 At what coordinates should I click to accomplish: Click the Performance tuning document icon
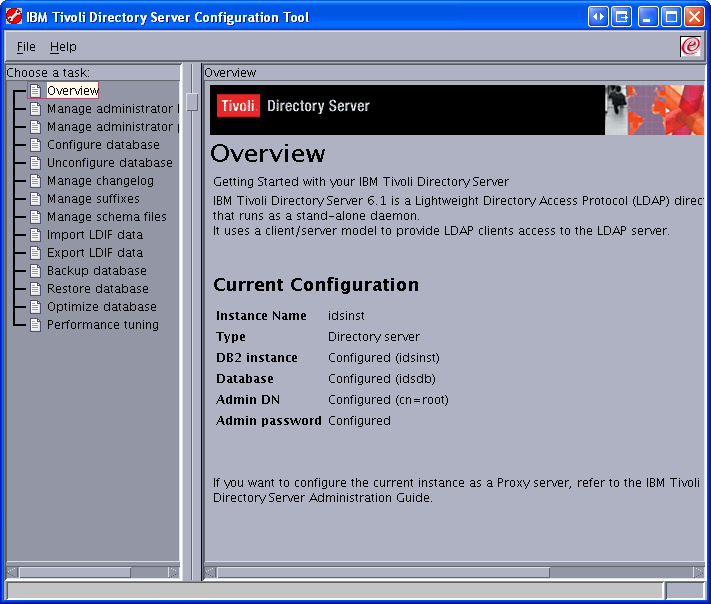pos(35,325)
